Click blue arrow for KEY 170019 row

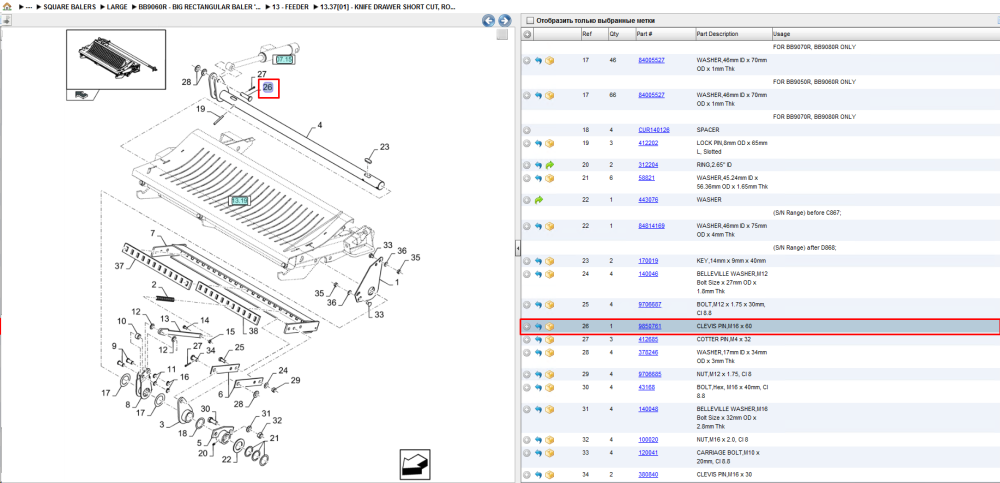[538, 261]
